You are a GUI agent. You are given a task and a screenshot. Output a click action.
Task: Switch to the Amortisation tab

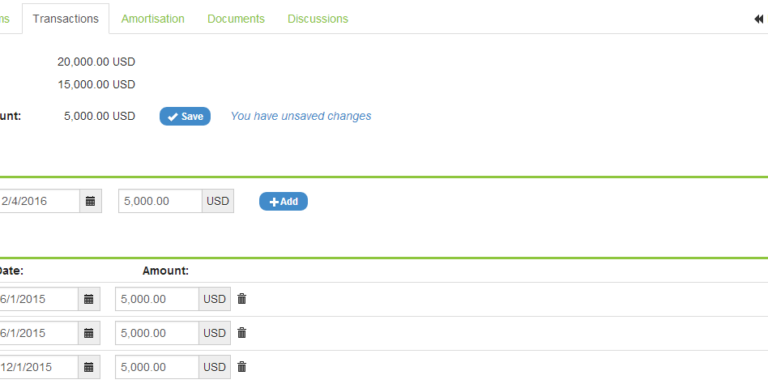[x=153, y=19]
